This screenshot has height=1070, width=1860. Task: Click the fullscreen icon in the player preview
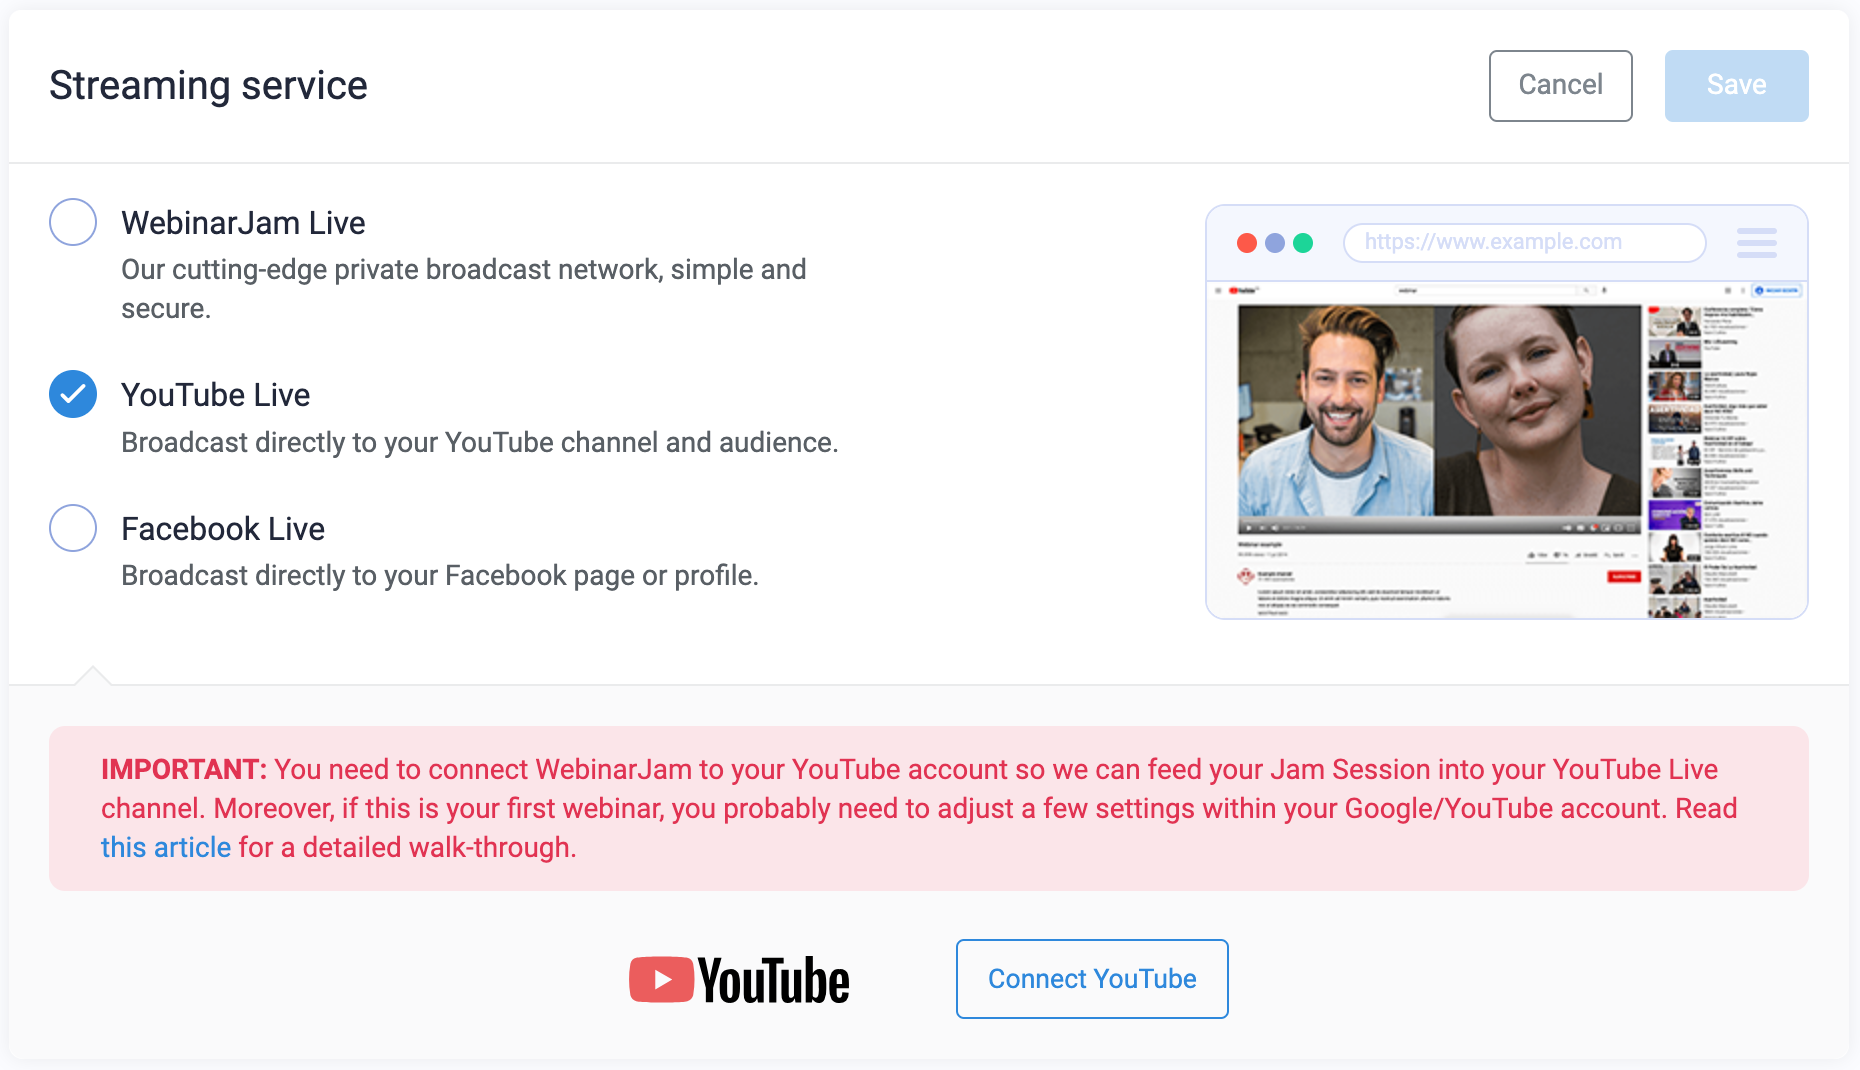point(1630,527)
